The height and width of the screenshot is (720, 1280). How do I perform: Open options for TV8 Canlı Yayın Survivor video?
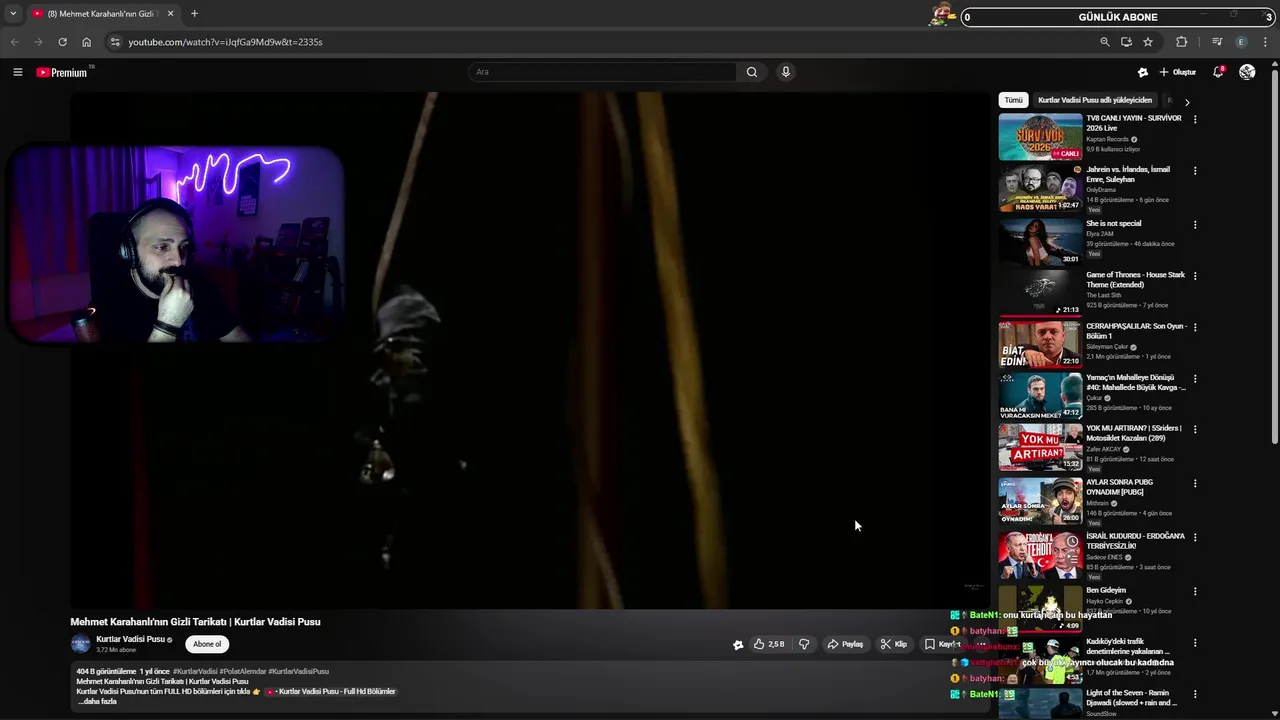[1195, 119]
